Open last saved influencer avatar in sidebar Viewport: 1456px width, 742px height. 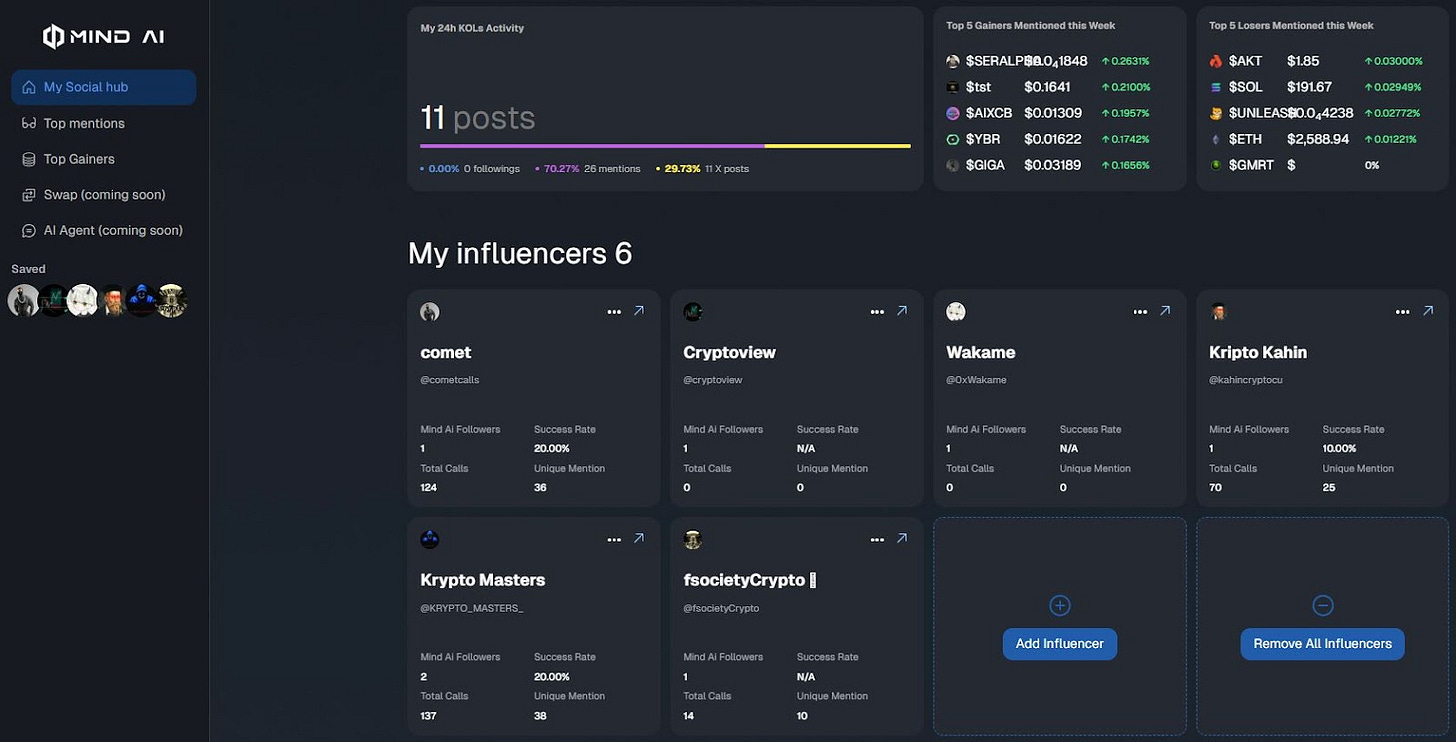(x=172, y=300)
